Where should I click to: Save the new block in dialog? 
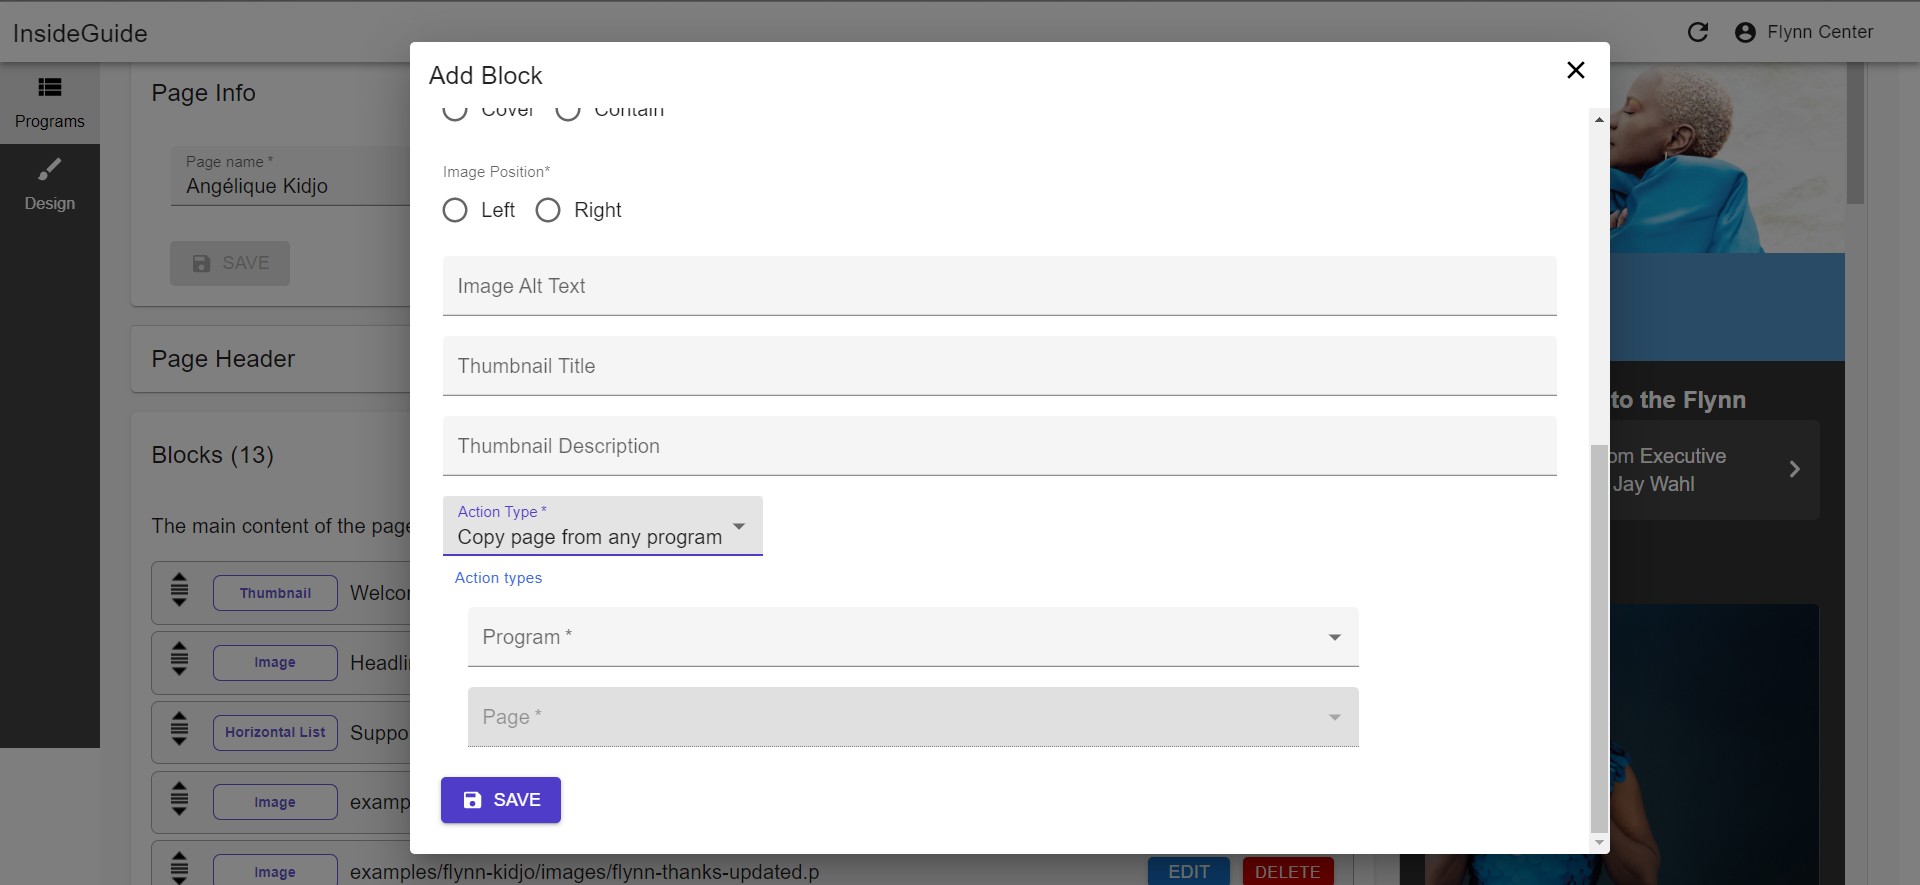coord(500,800)
